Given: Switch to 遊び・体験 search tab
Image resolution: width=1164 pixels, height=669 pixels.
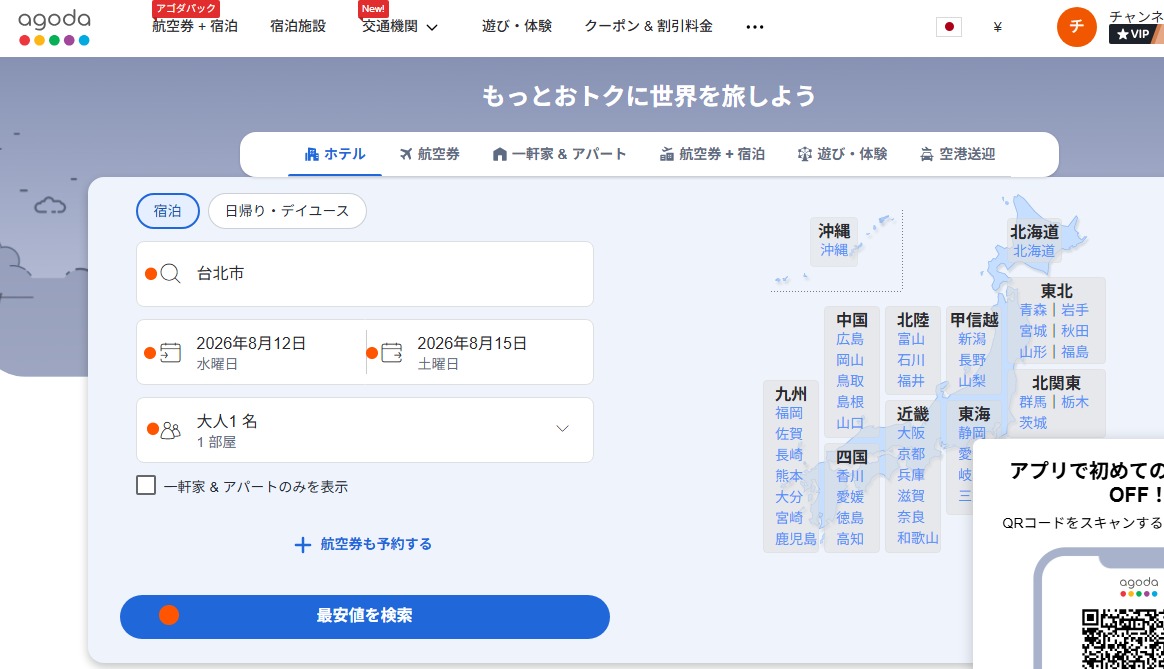Looking at the screenshot, I should [x=842, y=154].
